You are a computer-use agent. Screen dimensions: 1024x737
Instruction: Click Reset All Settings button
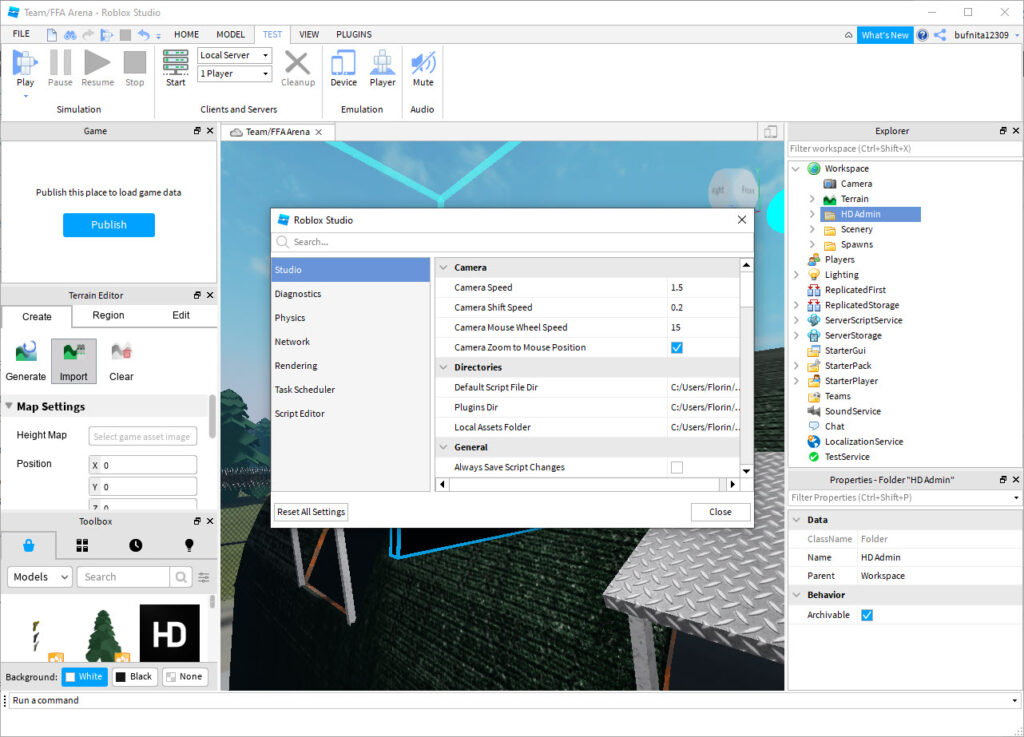point(311,512)
